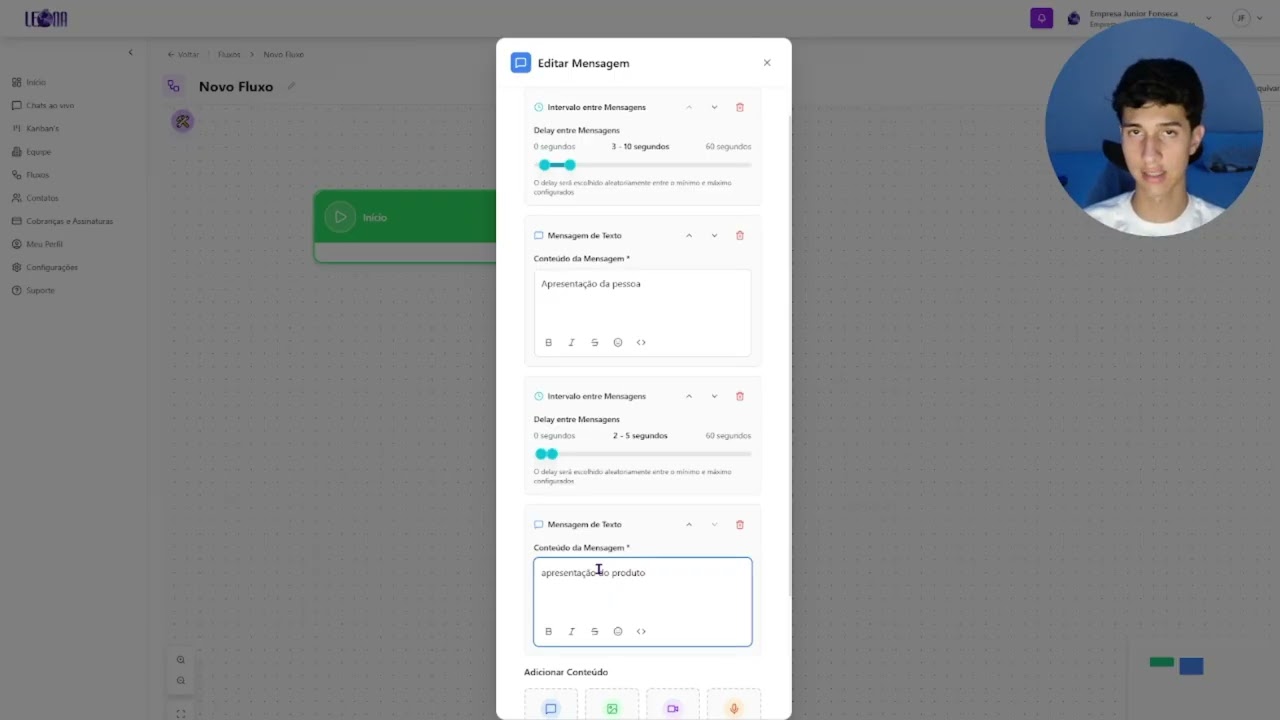Open emoji picker in 'Apresentação da pessoa' editor
Screen dimensions: 1280x720
(x=618, y=342)
